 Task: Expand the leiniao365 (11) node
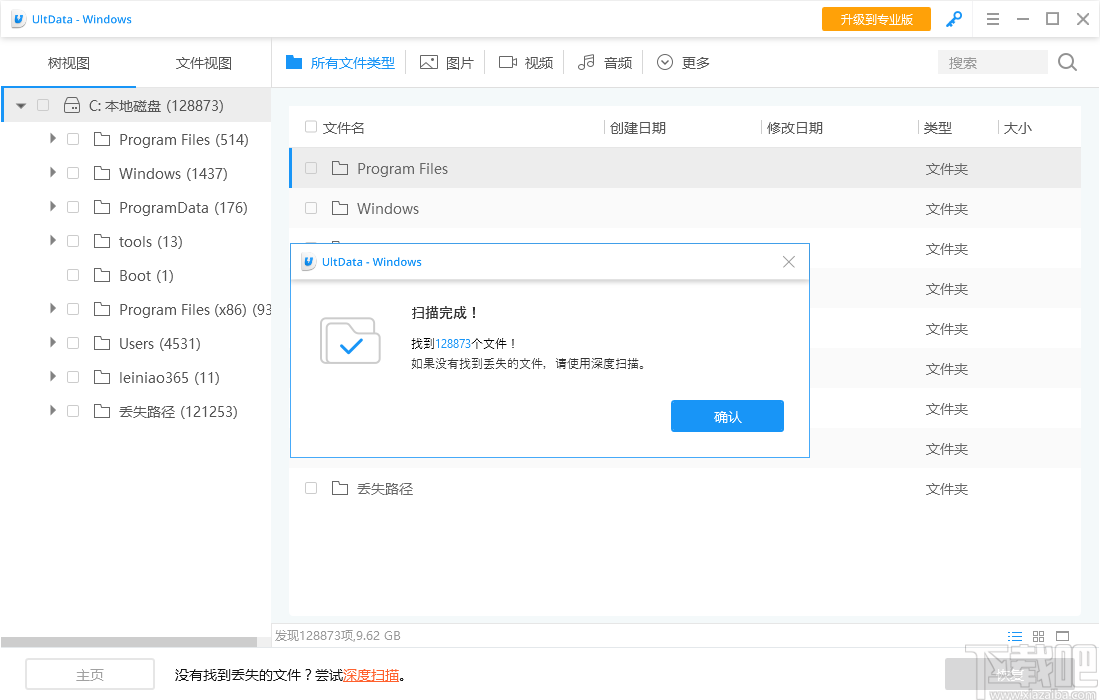point(53,377)
